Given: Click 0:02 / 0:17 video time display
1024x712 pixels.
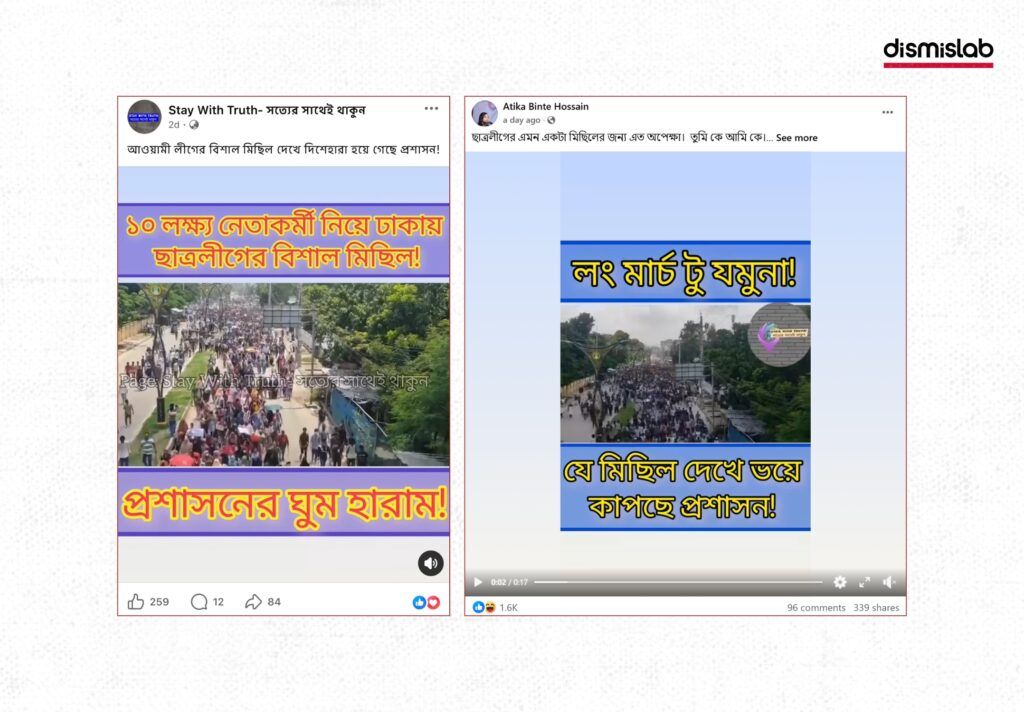Looking at the screenshot, I should 509,582.
